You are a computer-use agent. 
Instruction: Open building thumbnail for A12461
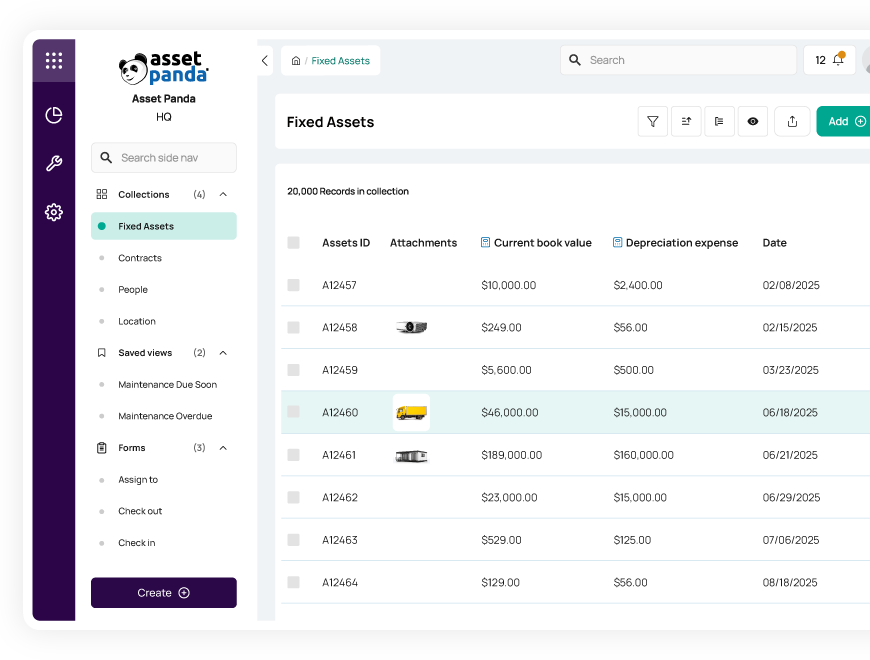(411, 456)
